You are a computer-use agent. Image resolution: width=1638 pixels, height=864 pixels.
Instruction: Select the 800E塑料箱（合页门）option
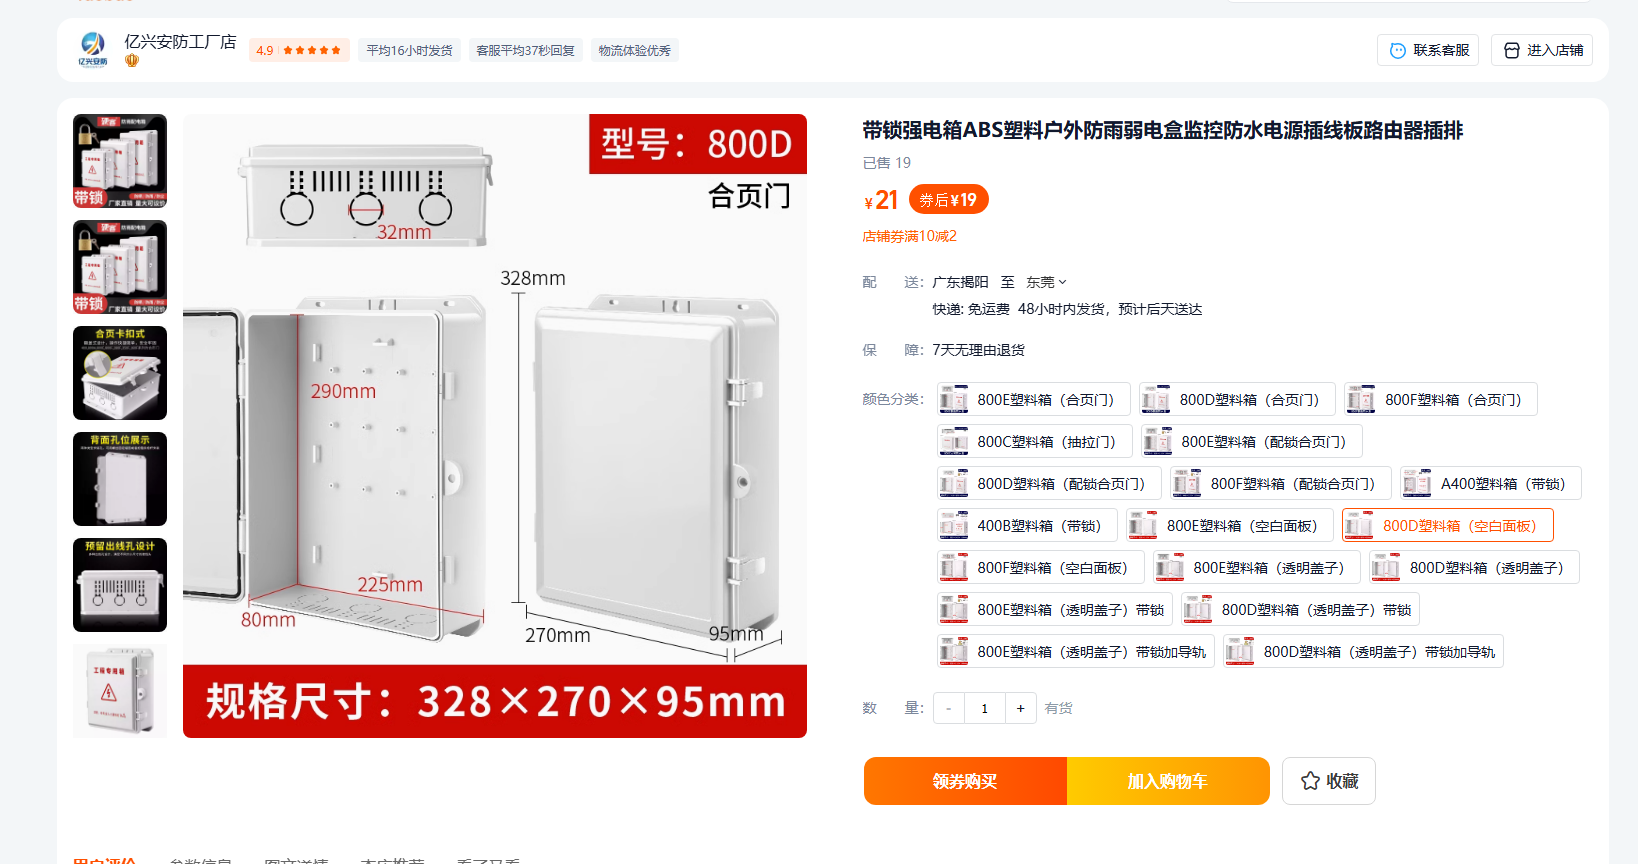point(1034,399)
